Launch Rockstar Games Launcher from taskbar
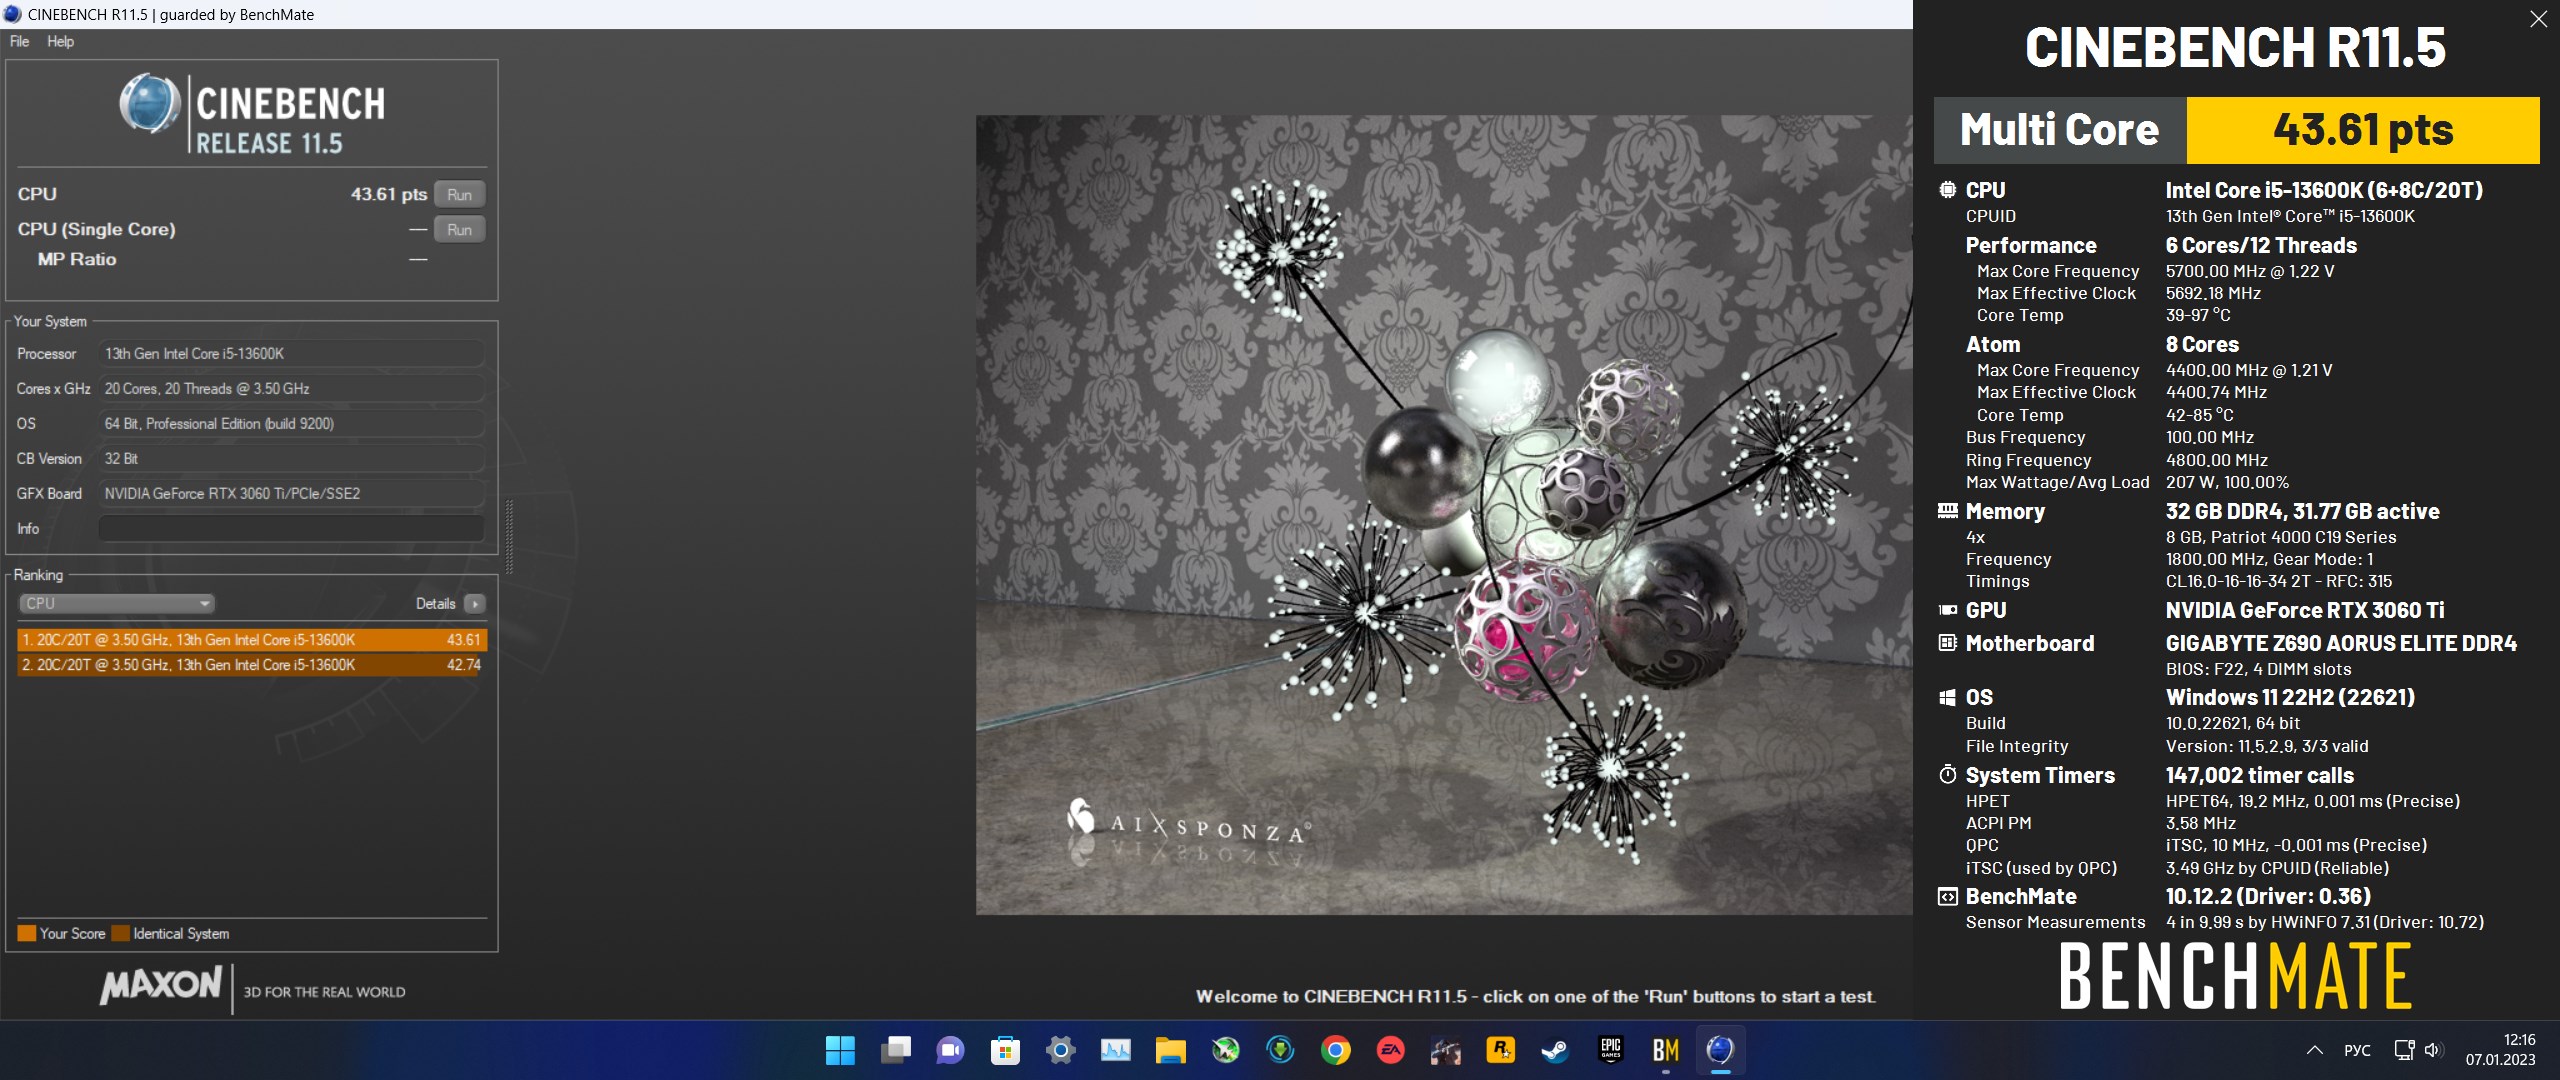The image size is (2560, 1080). (x=1500, y=1050)
